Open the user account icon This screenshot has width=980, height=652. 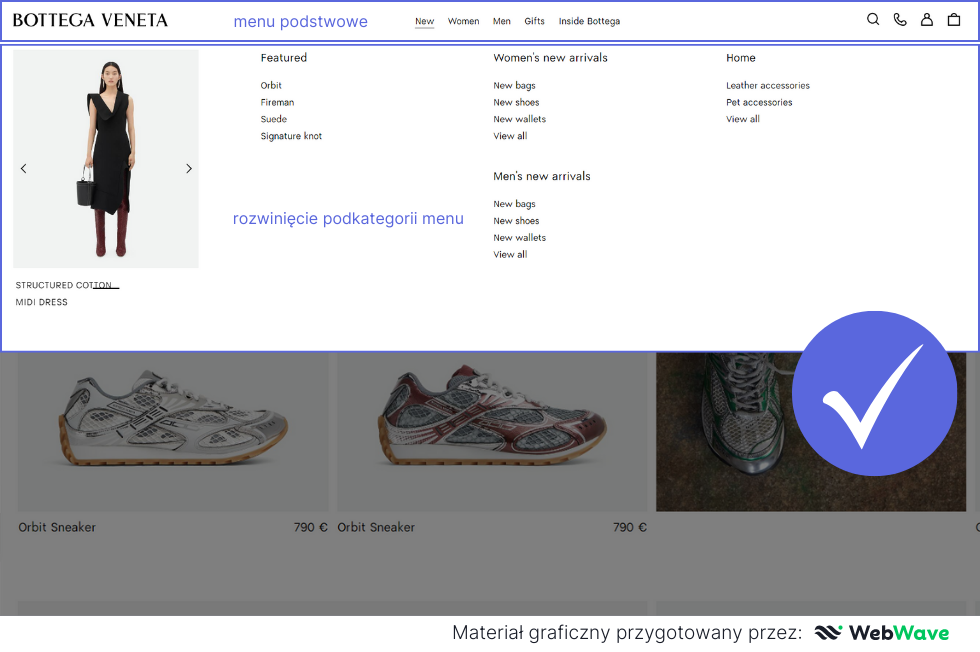tap(927, 20)
